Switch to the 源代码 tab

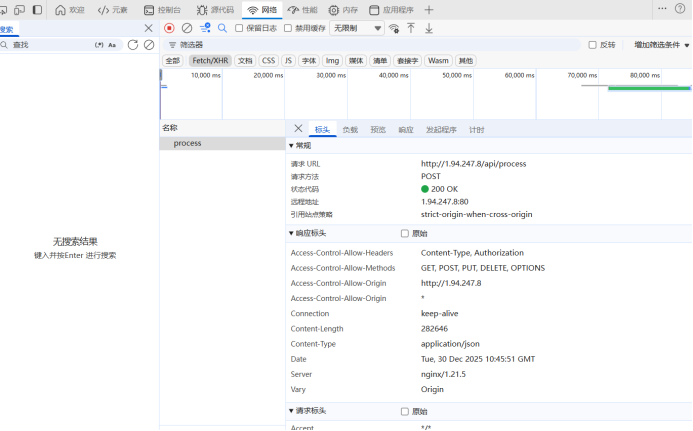pos(215,10)
